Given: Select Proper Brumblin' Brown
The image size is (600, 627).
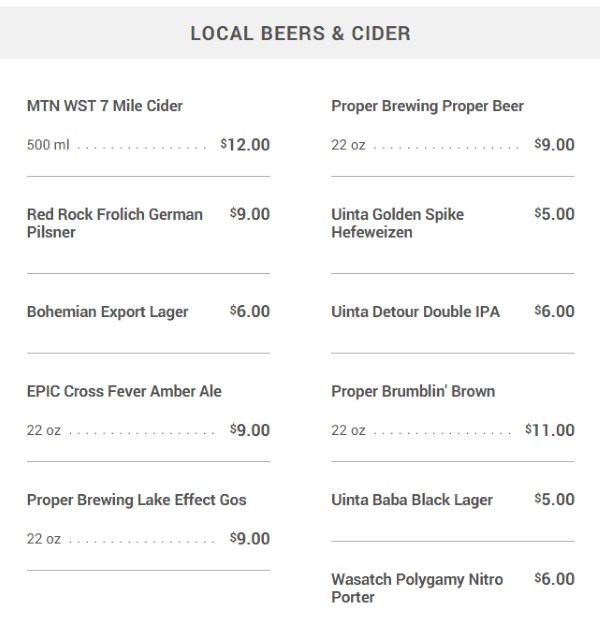Looking at the screenshot, I should pos(413,391).
